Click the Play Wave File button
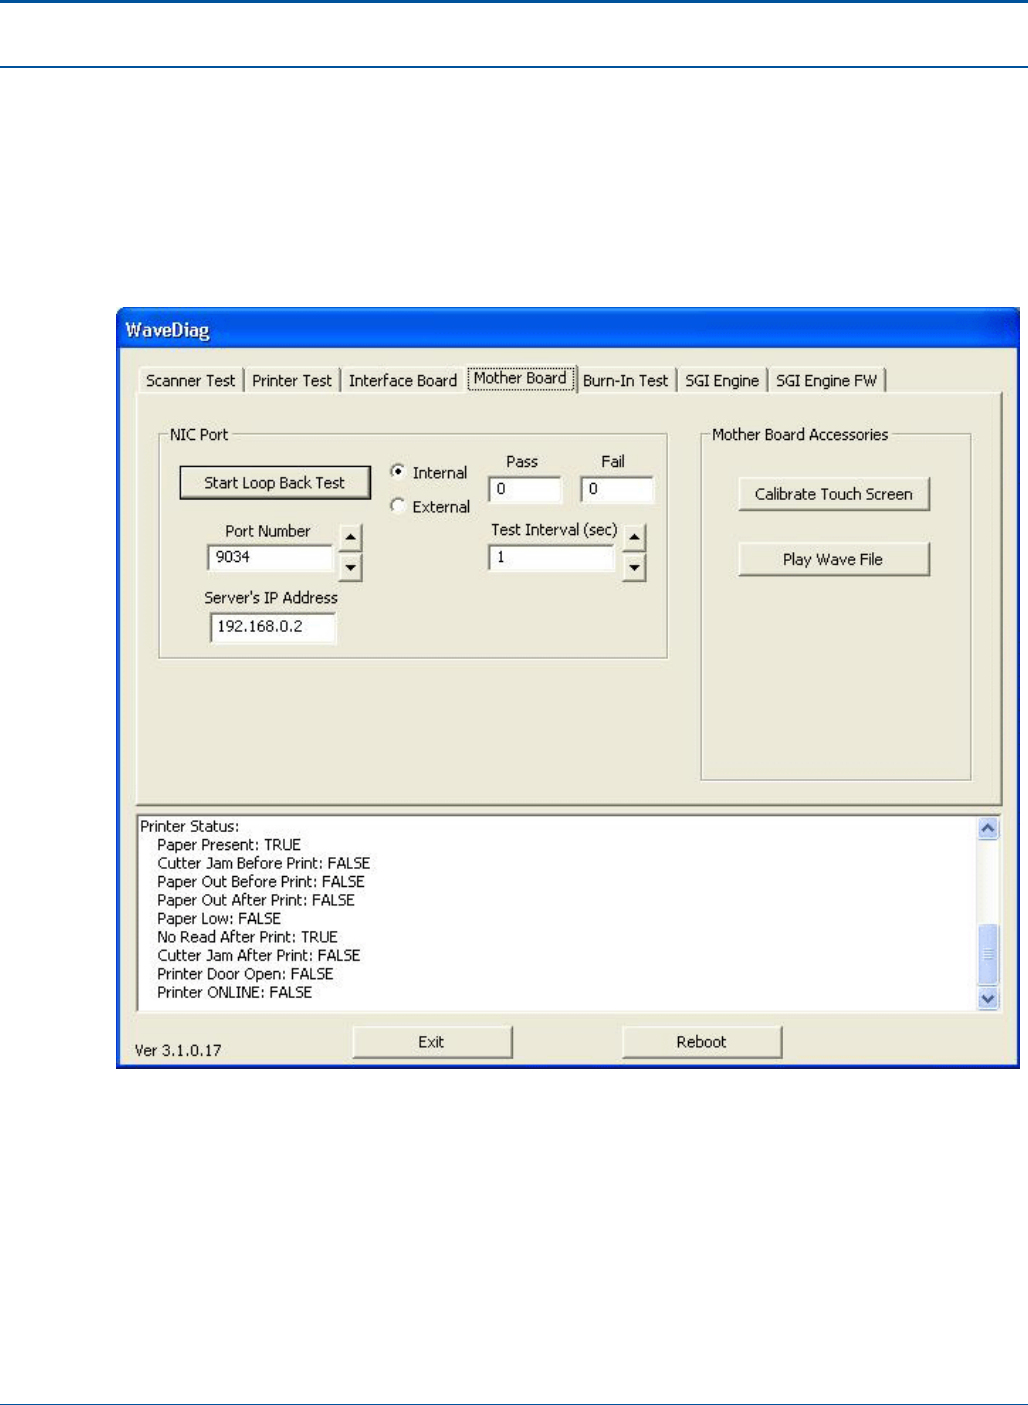 [834, 559]
